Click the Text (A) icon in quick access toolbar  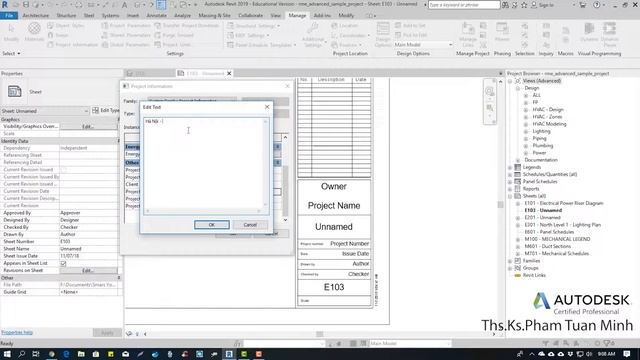click(x=124, y=5)
